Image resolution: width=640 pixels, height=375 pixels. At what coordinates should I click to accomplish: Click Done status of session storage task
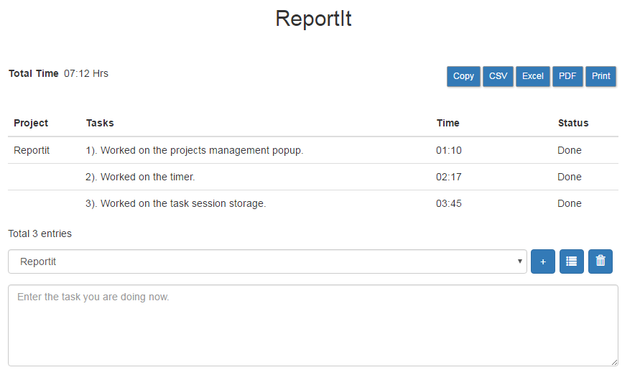coord(569,203)
